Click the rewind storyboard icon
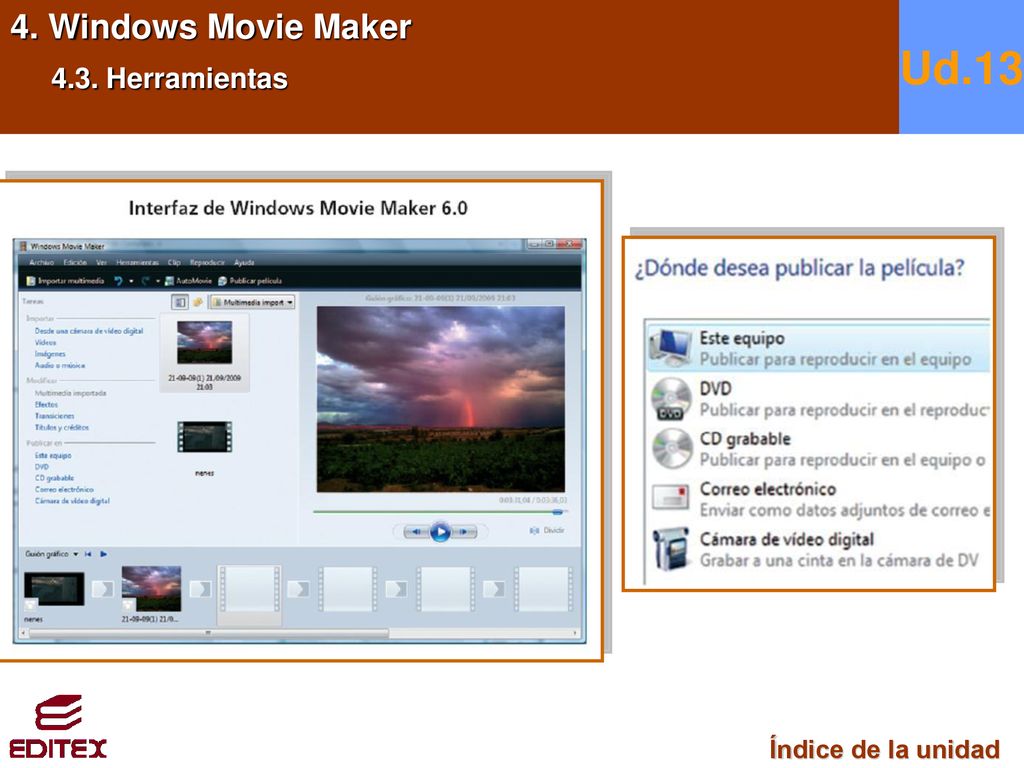1024x768 pixels. point(88,554)
